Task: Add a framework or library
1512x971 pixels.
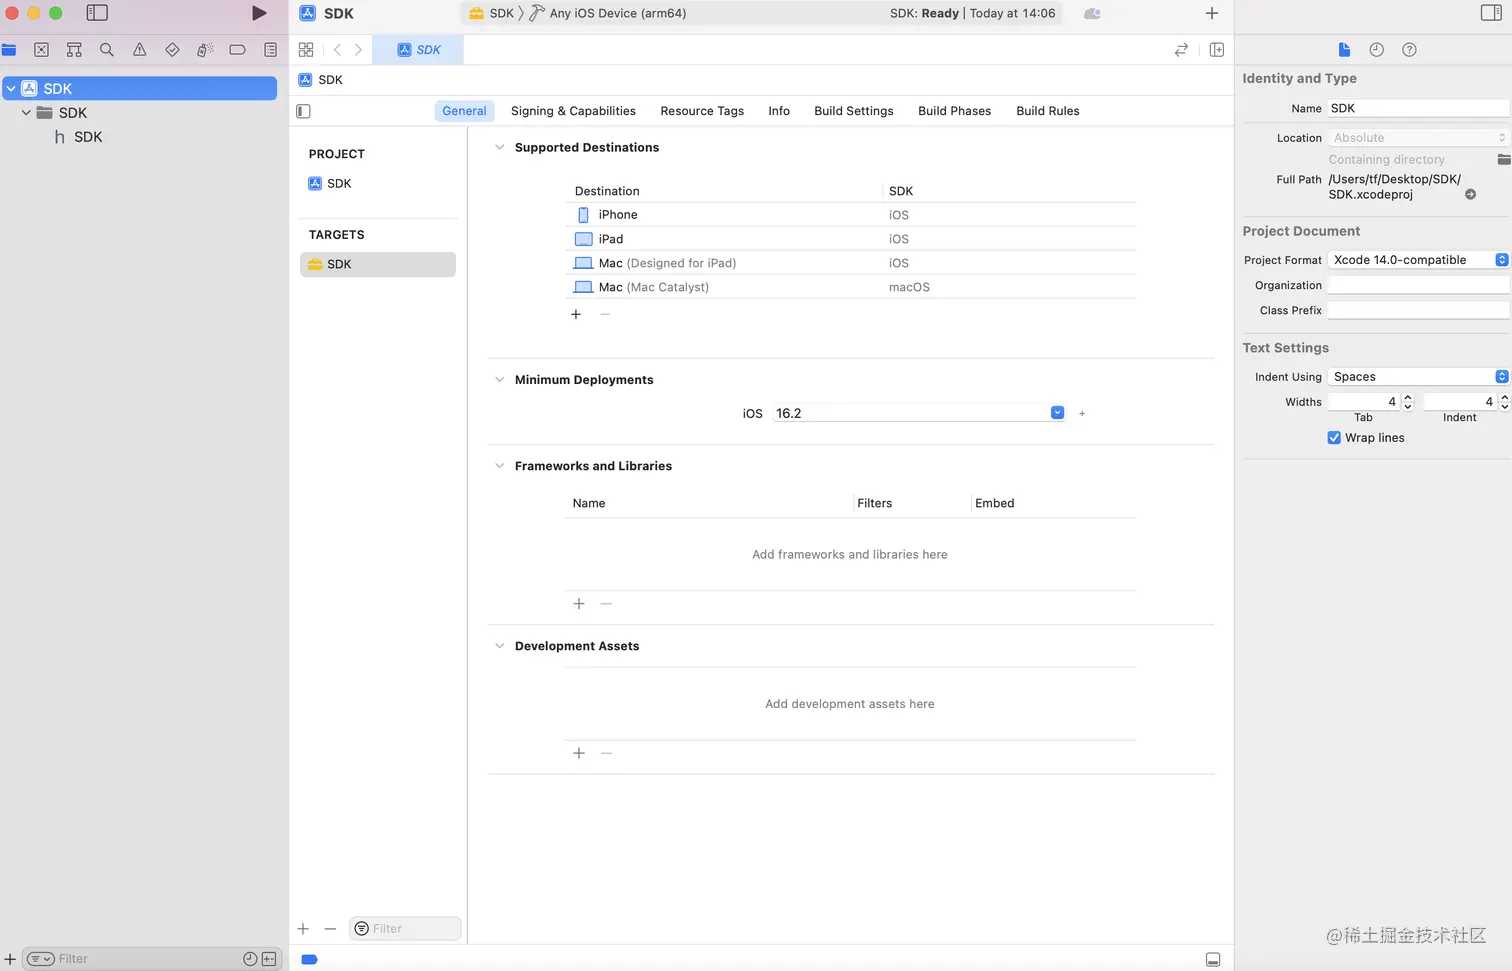Action: coord(579,603)
